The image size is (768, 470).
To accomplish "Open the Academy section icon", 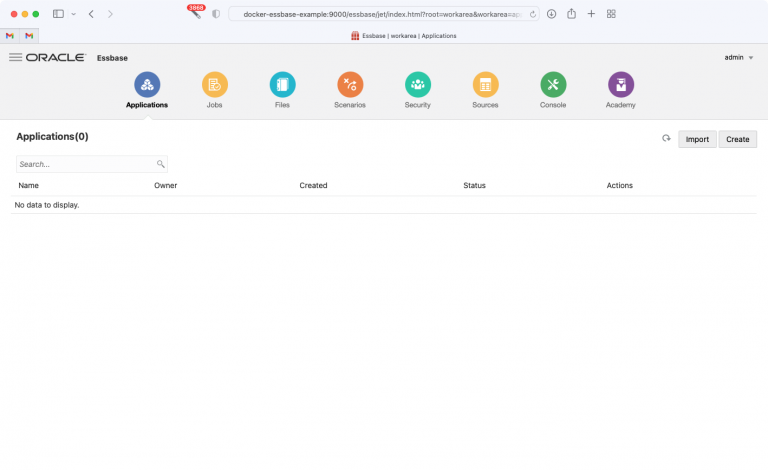I will [620, 85].
